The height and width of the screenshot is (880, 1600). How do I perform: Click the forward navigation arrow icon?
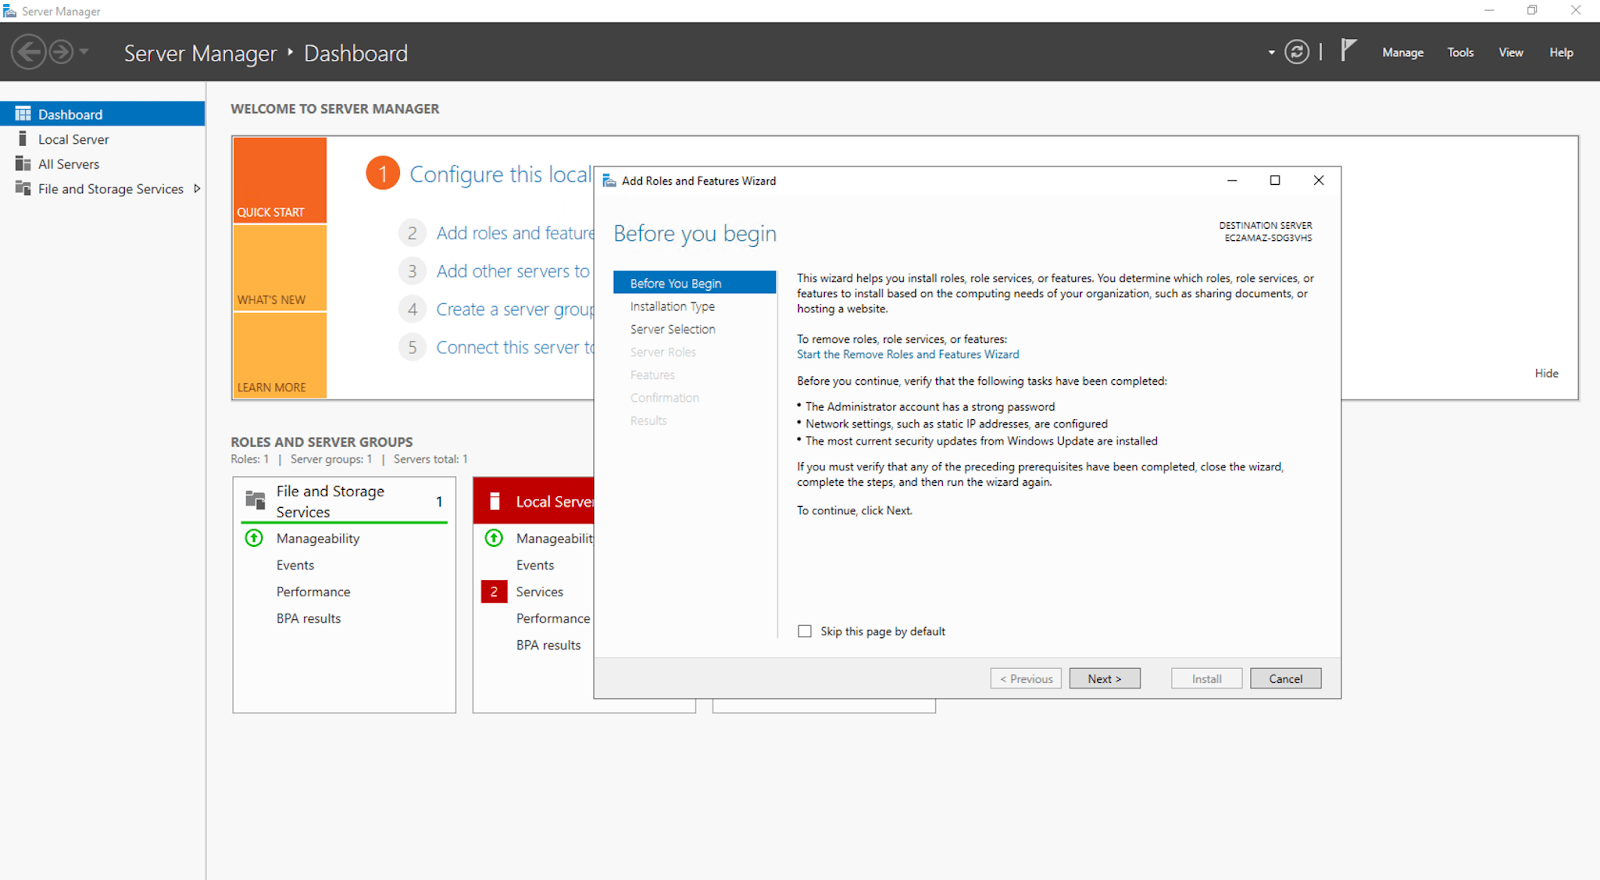pyautogui.click(x=61, y=51)
